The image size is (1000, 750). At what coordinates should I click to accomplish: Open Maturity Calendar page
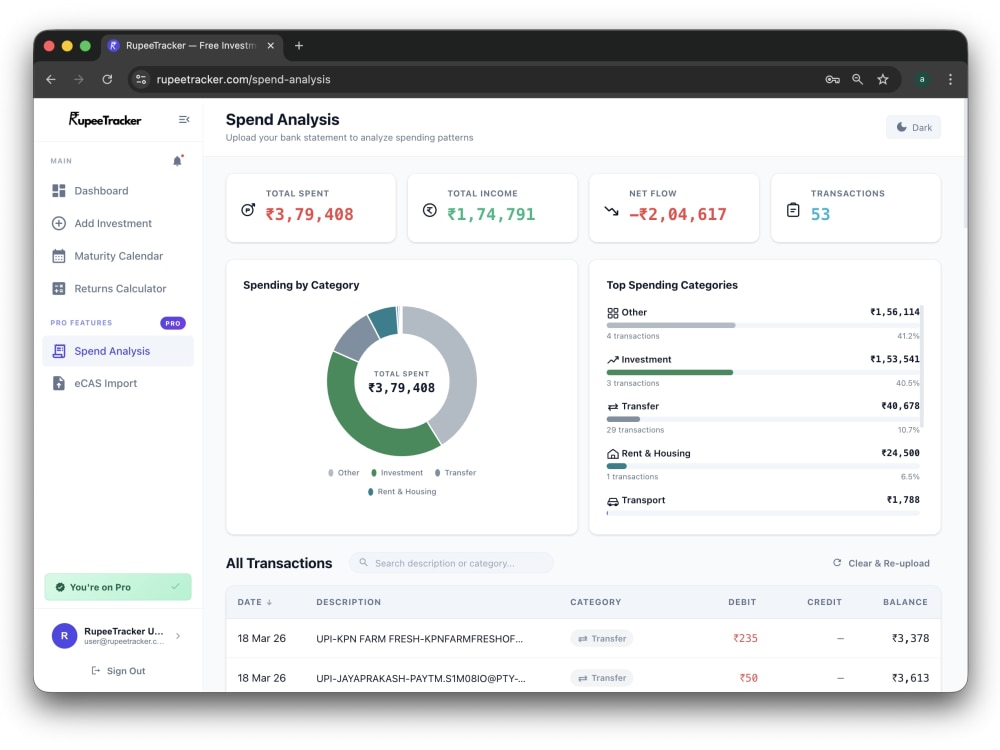click(118, 256)
